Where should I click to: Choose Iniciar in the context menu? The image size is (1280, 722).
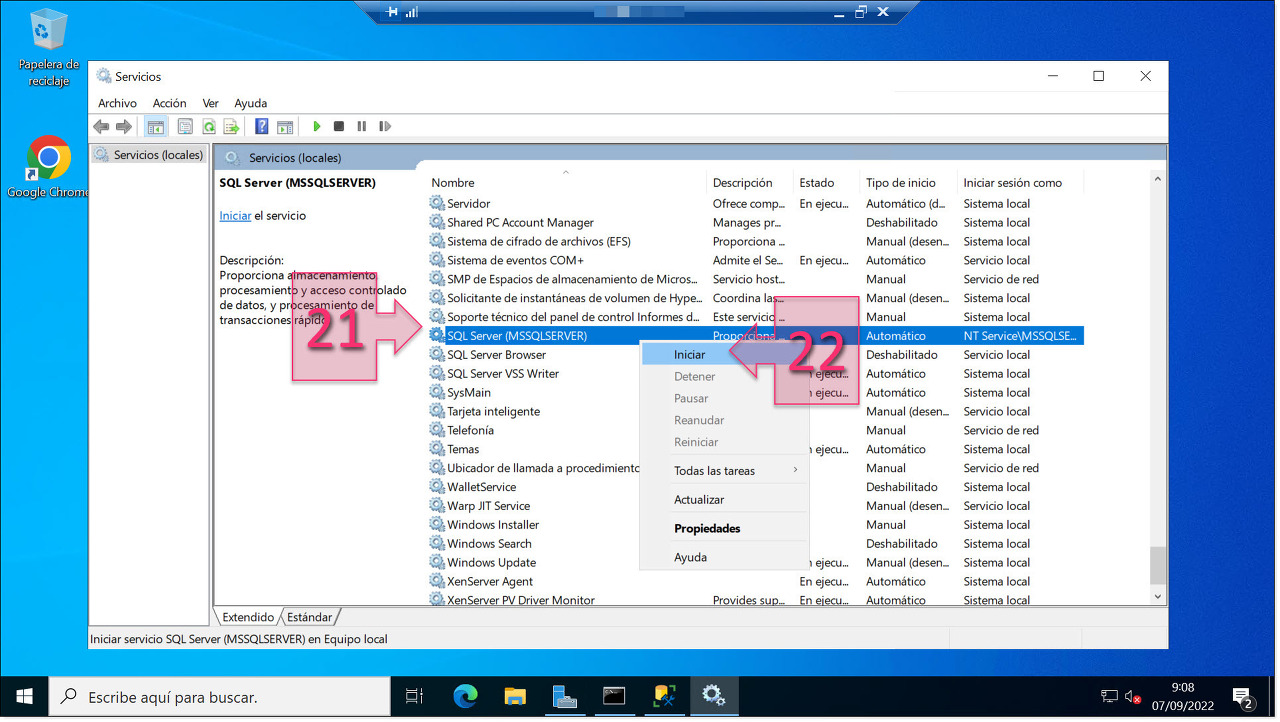click(723, 355)
